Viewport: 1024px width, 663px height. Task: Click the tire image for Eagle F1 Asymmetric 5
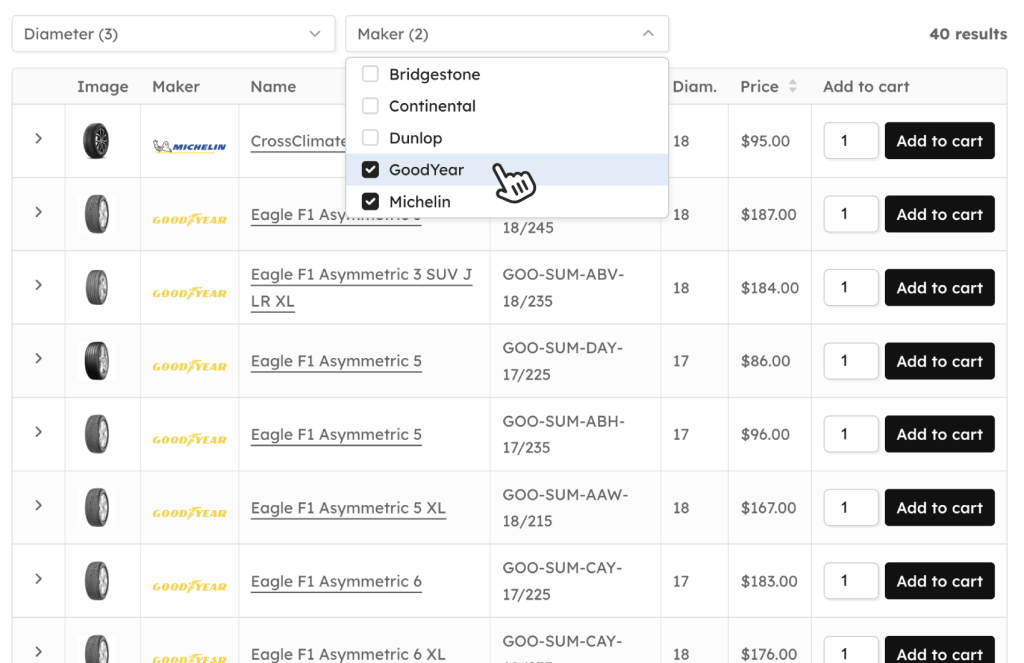pyautogui.click(x=97, y=361)
